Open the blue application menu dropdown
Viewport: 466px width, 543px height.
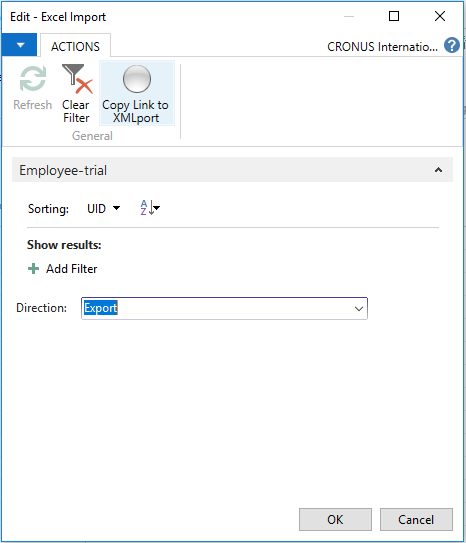(x=19, y=45)
